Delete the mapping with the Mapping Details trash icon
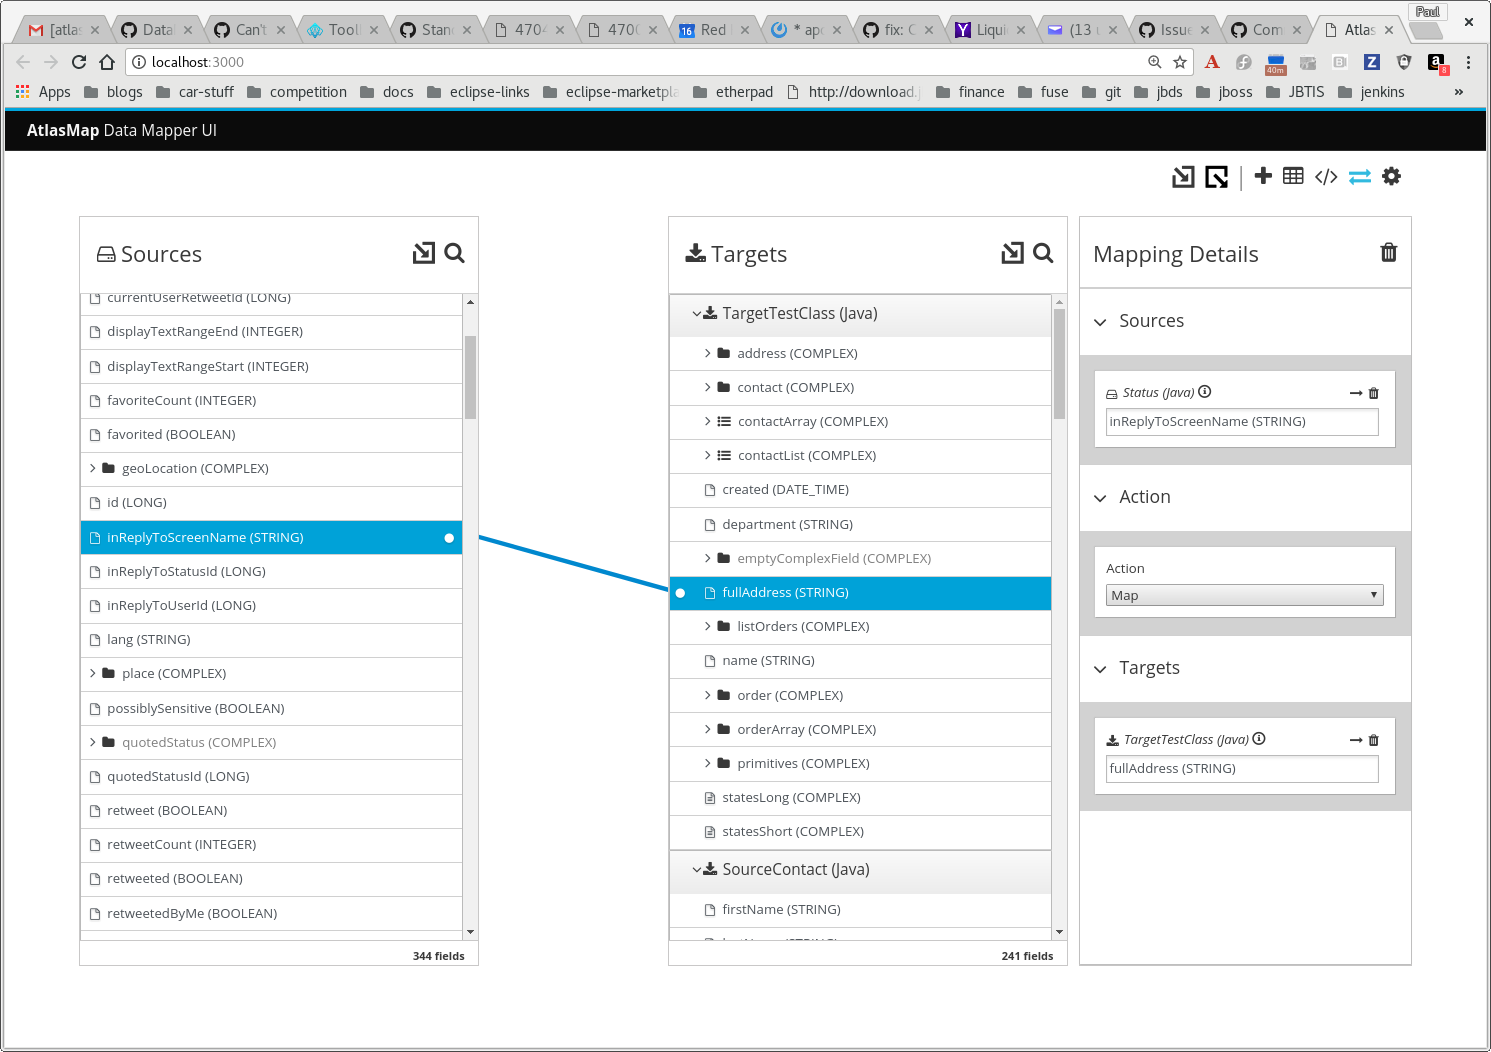This screenshot has height=1052, width=1491. tap(1388, 253)
